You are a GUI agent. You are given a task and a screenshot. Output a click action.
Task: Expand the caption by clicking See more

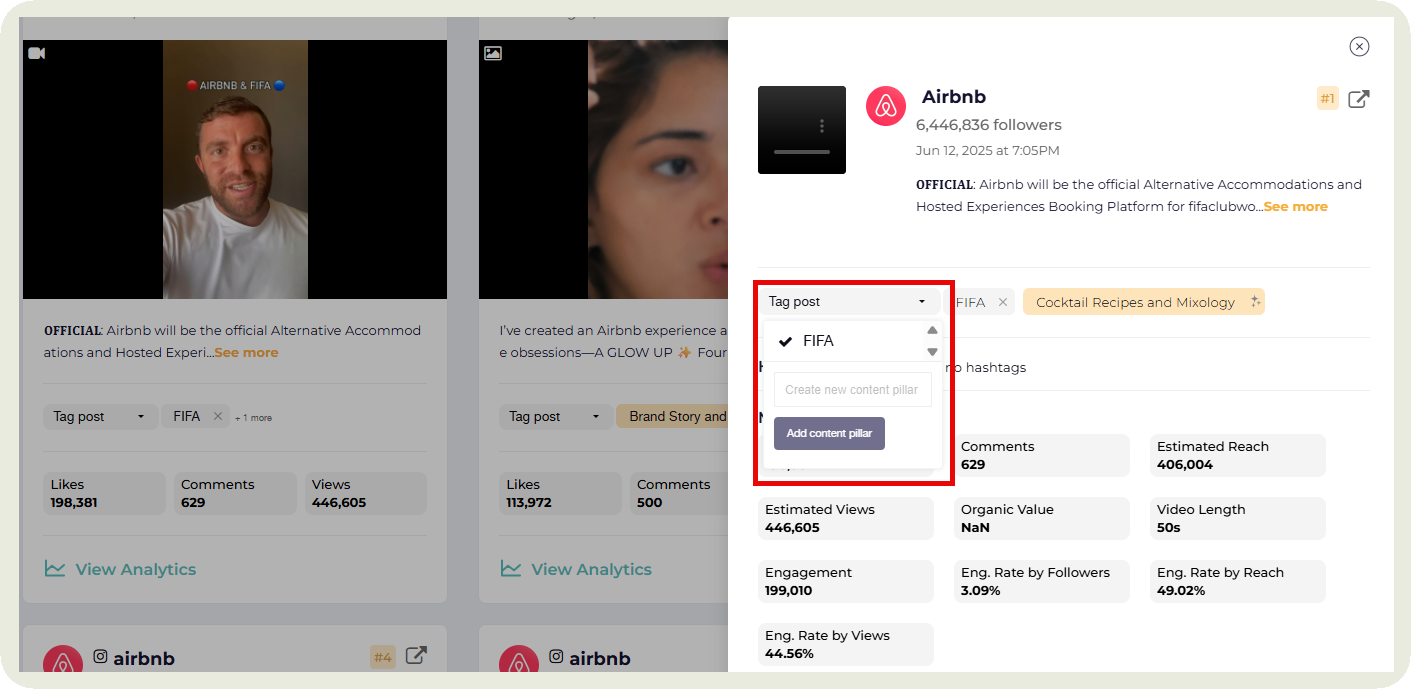pos(1295,206)
